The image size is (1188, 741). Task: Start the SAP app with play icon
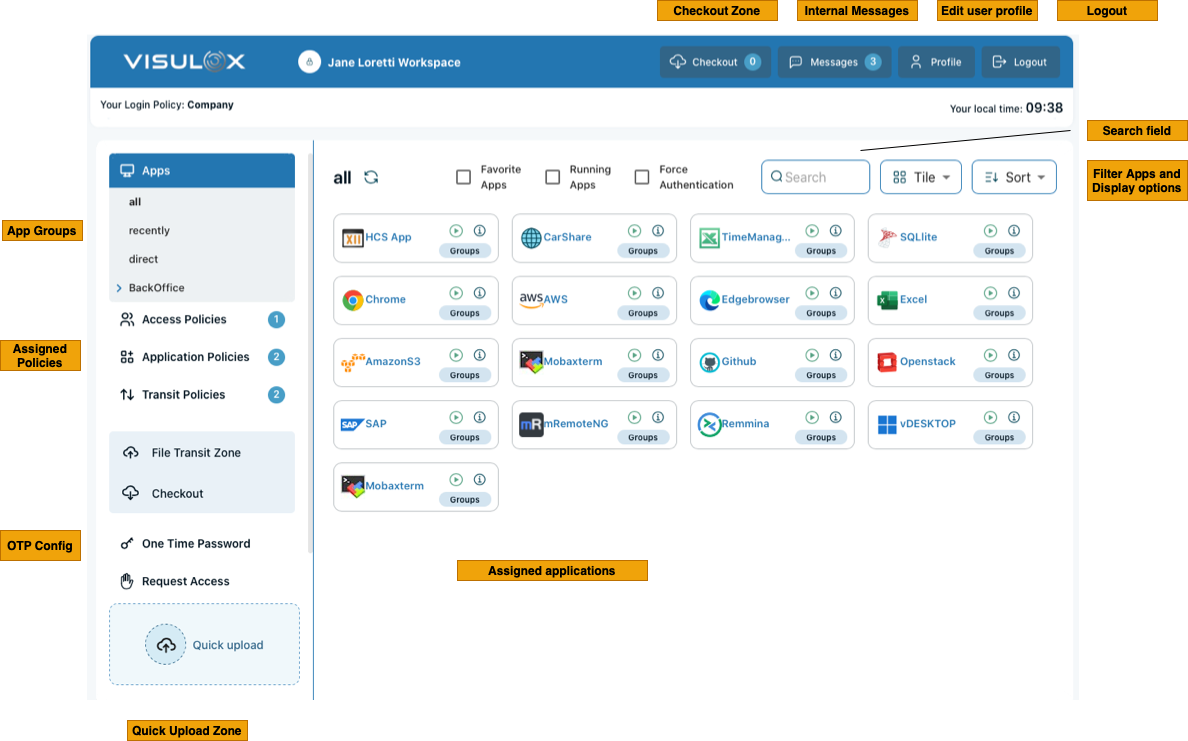click(x=456, y=417)
